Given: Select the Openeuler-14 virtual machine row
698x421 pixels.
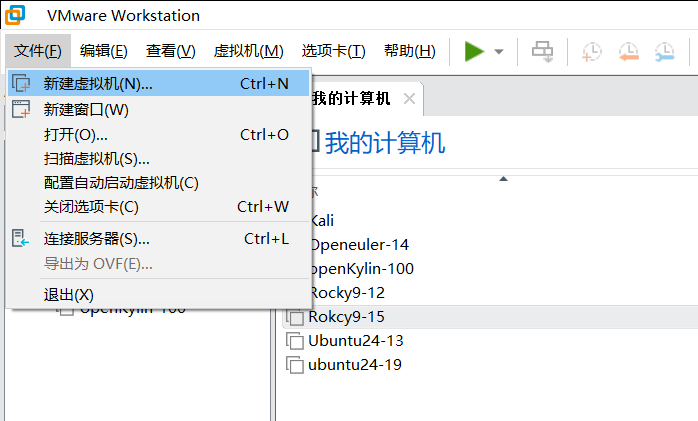Looking at the screenshot, I should click(x=504, y=244).
